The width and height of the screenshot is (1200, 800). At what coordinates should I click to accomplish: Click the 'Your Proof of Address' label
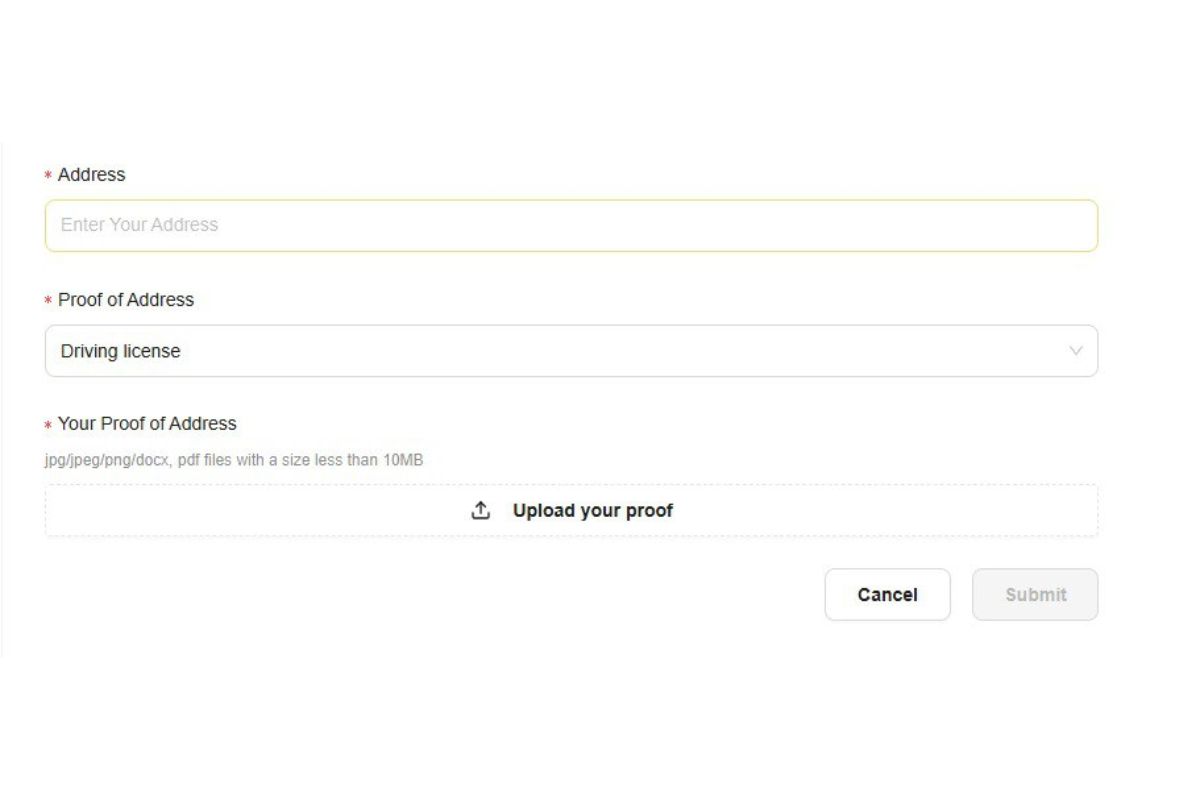click(147, 424)
